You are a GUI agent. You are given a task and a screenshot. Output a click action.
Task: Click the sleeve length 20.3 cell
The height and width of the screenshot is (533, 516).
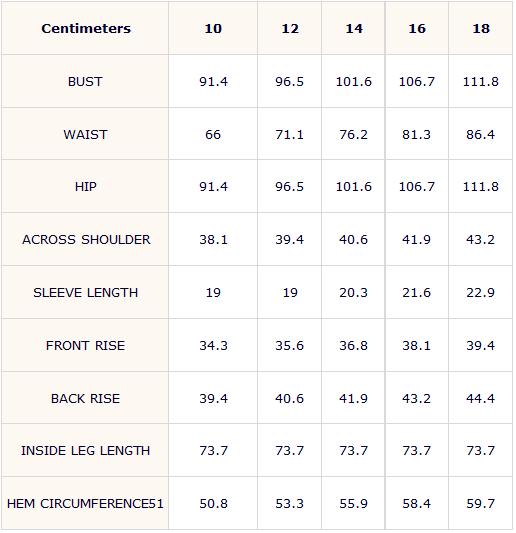click(354, 293)
